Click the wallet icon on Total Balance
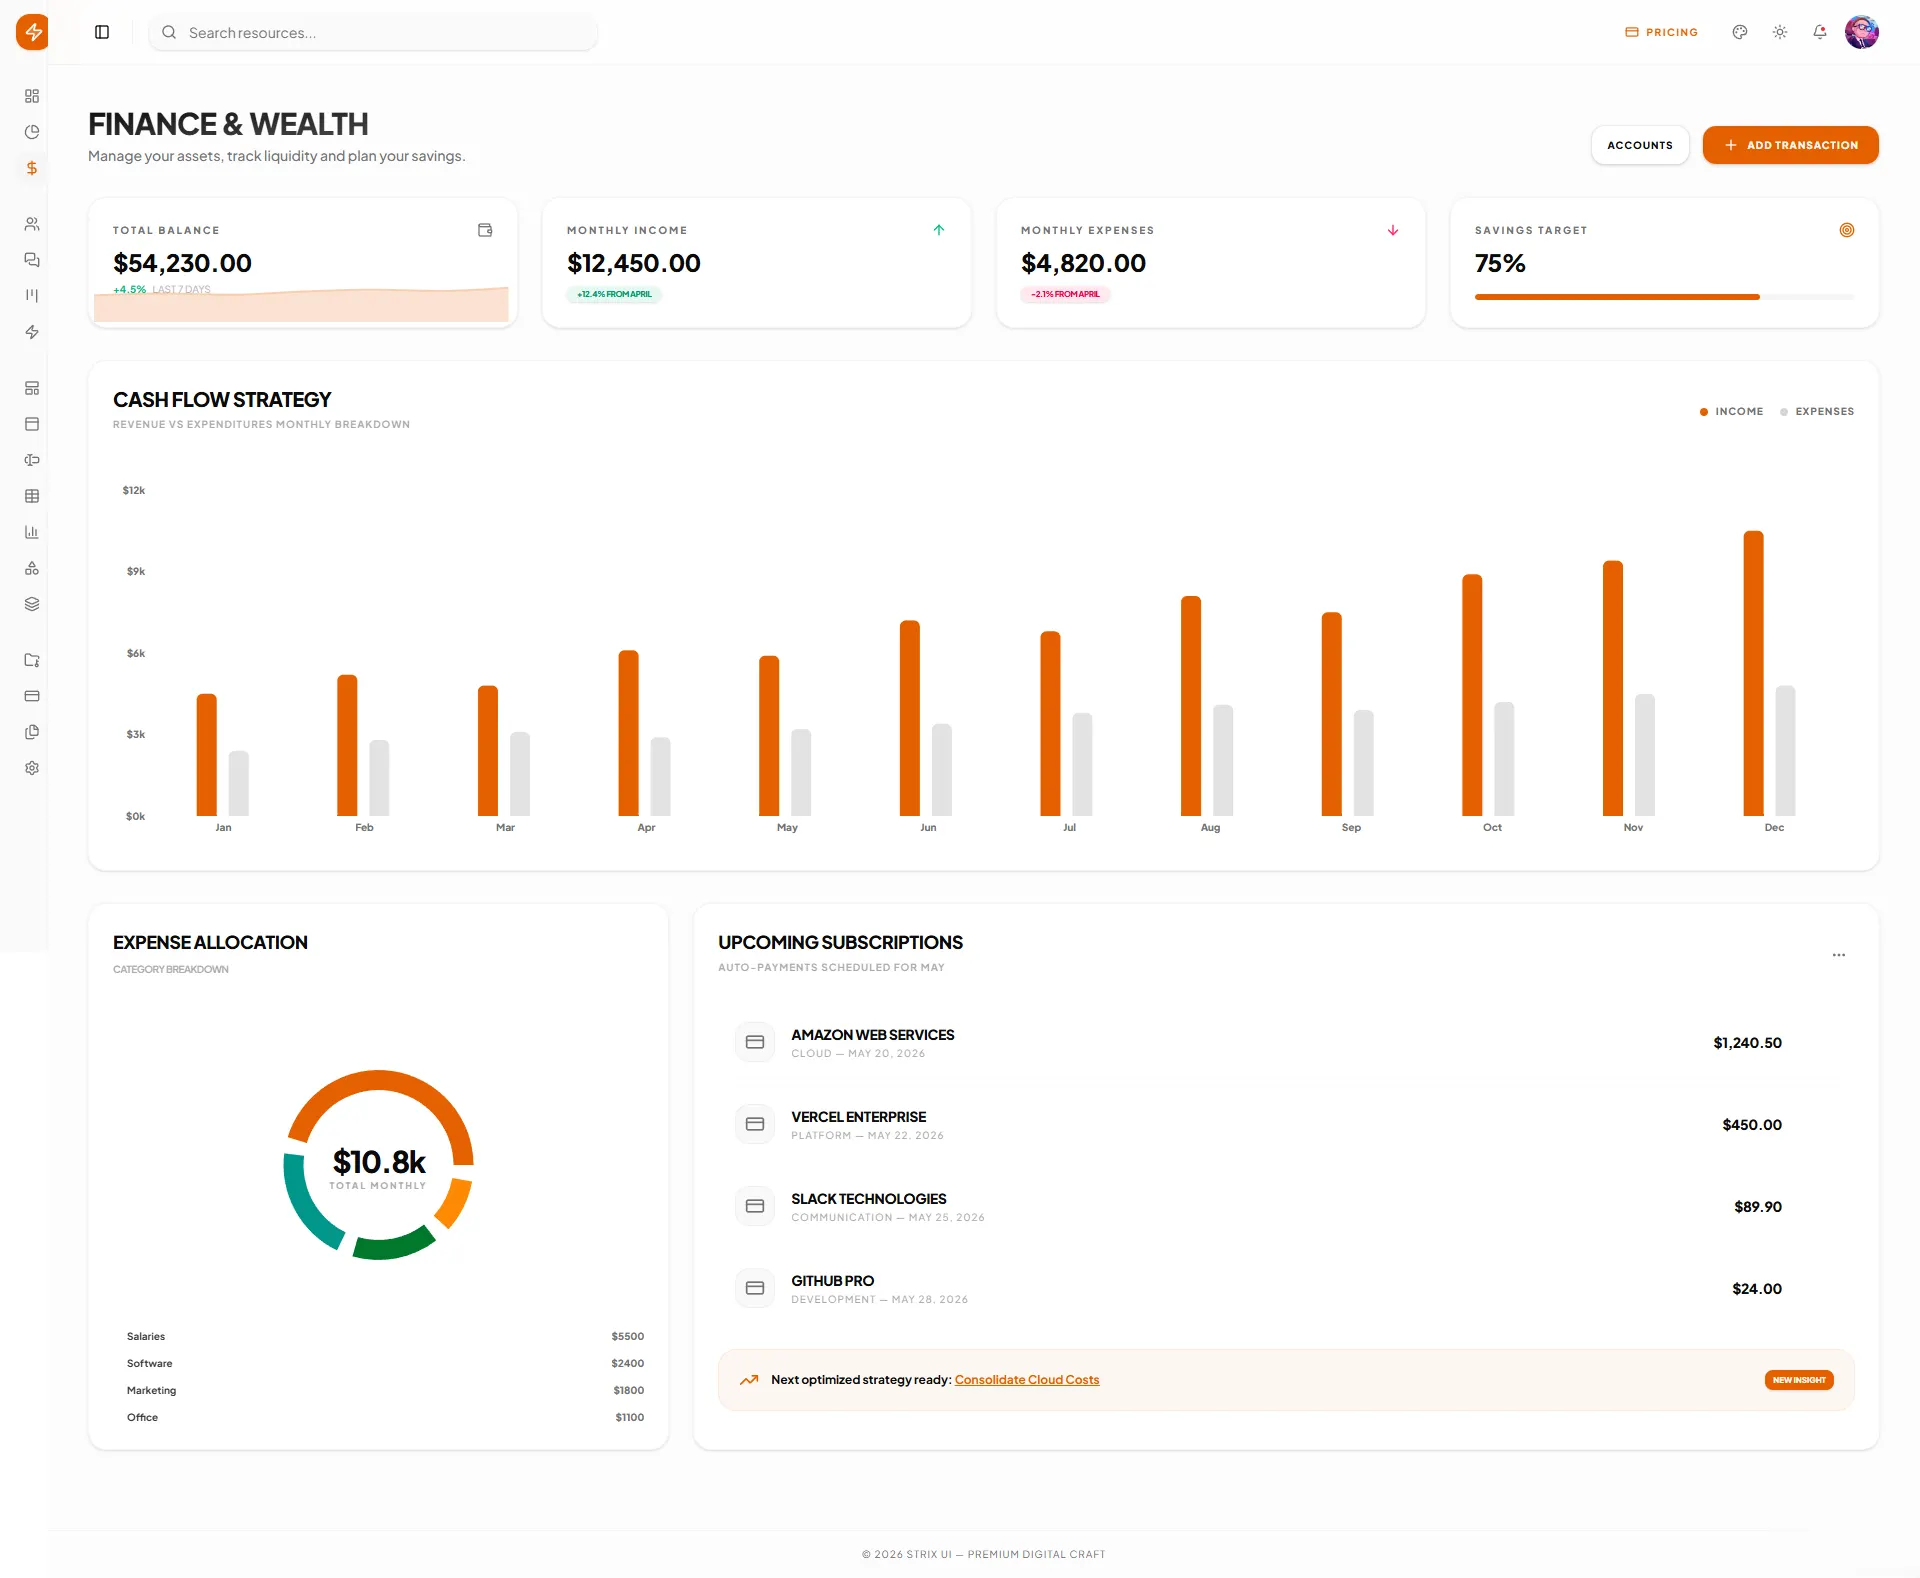Viewport: 1920px width, 1578px height. click(485, 230)
